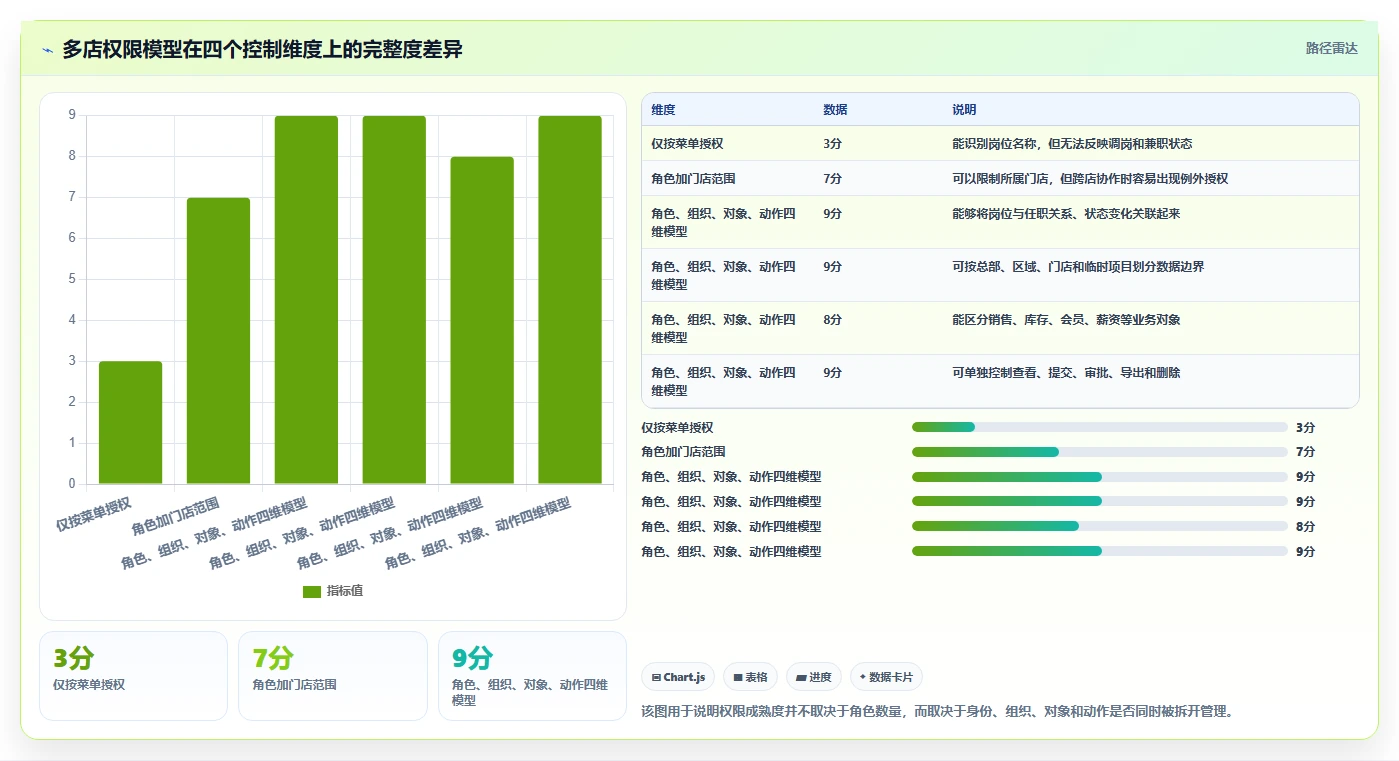Screen dimensions: 1399x761
Task: Click the 说明 column header
Action: pos(964,110)
